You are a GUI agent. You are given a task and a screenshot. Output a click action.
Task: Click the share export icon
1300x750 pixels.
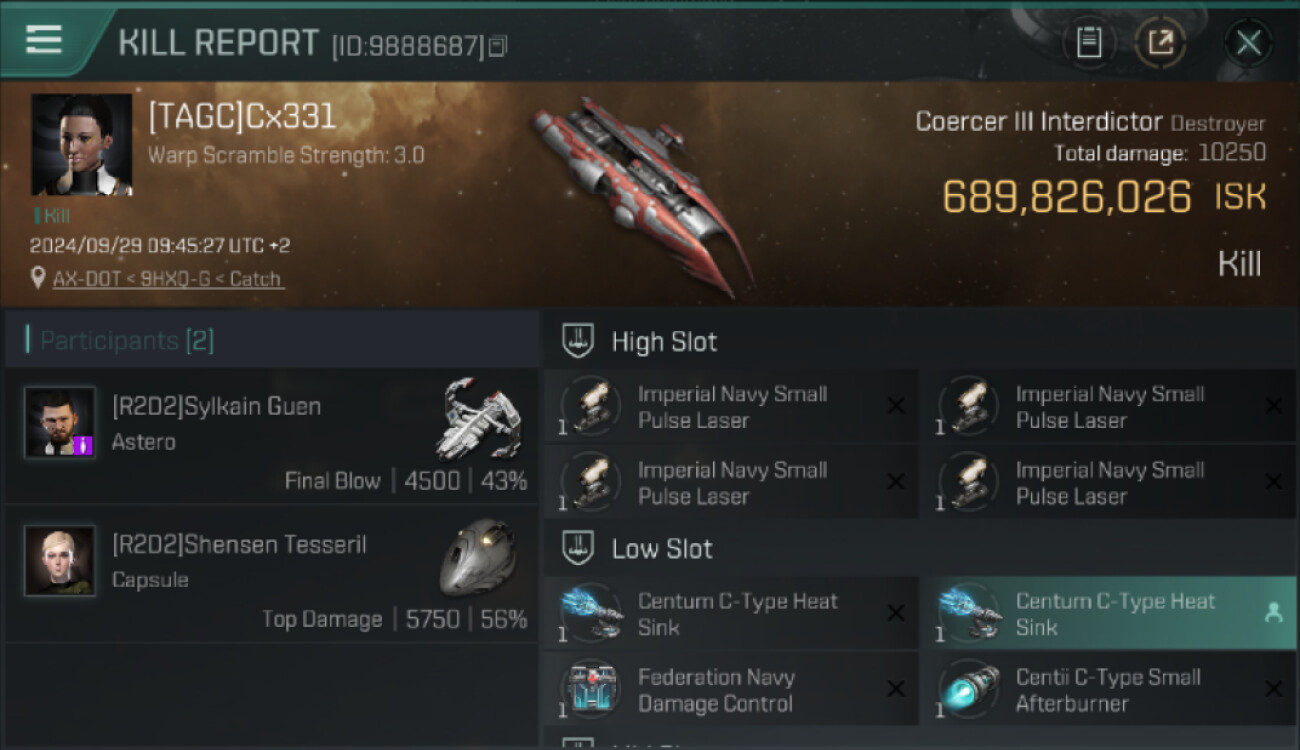click(1160, 42)
